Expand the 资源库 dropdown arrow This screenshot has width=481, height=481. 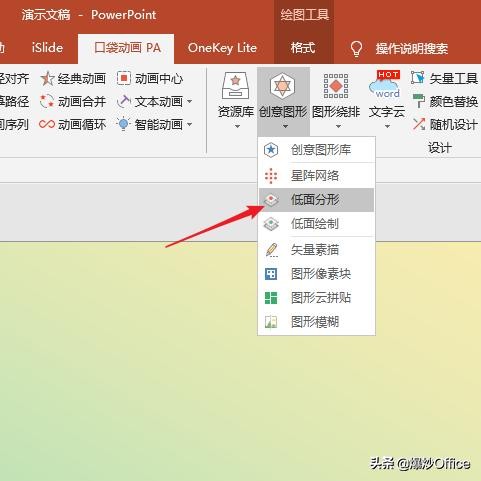(237, 127)
